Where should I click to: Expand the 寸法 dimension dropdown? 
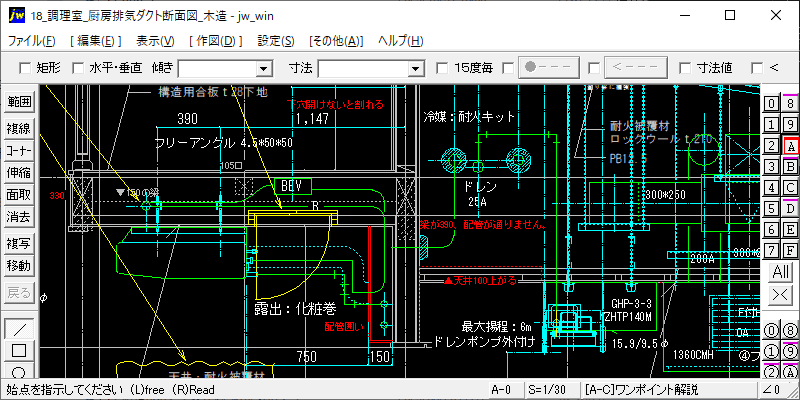pyautogui.click(x=420, y=68)
